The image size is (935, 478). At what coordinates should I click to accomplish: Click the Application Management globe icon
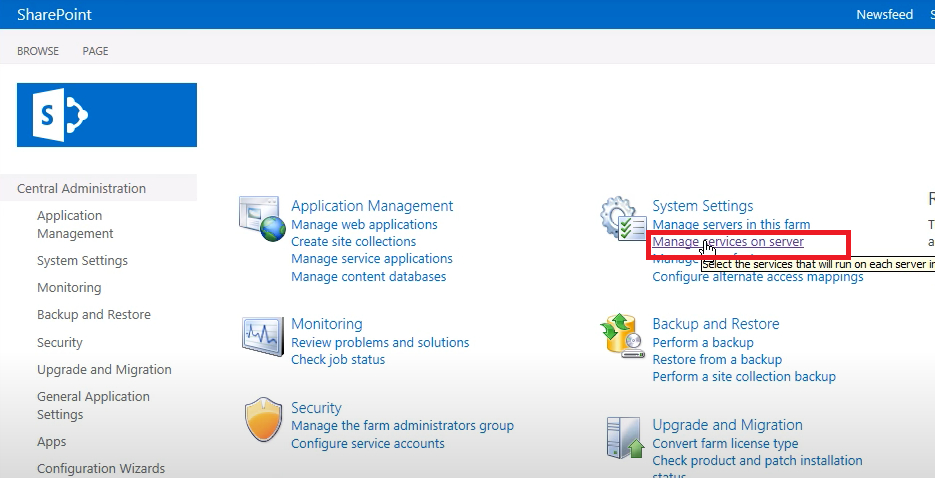click(x=262, y=219)
